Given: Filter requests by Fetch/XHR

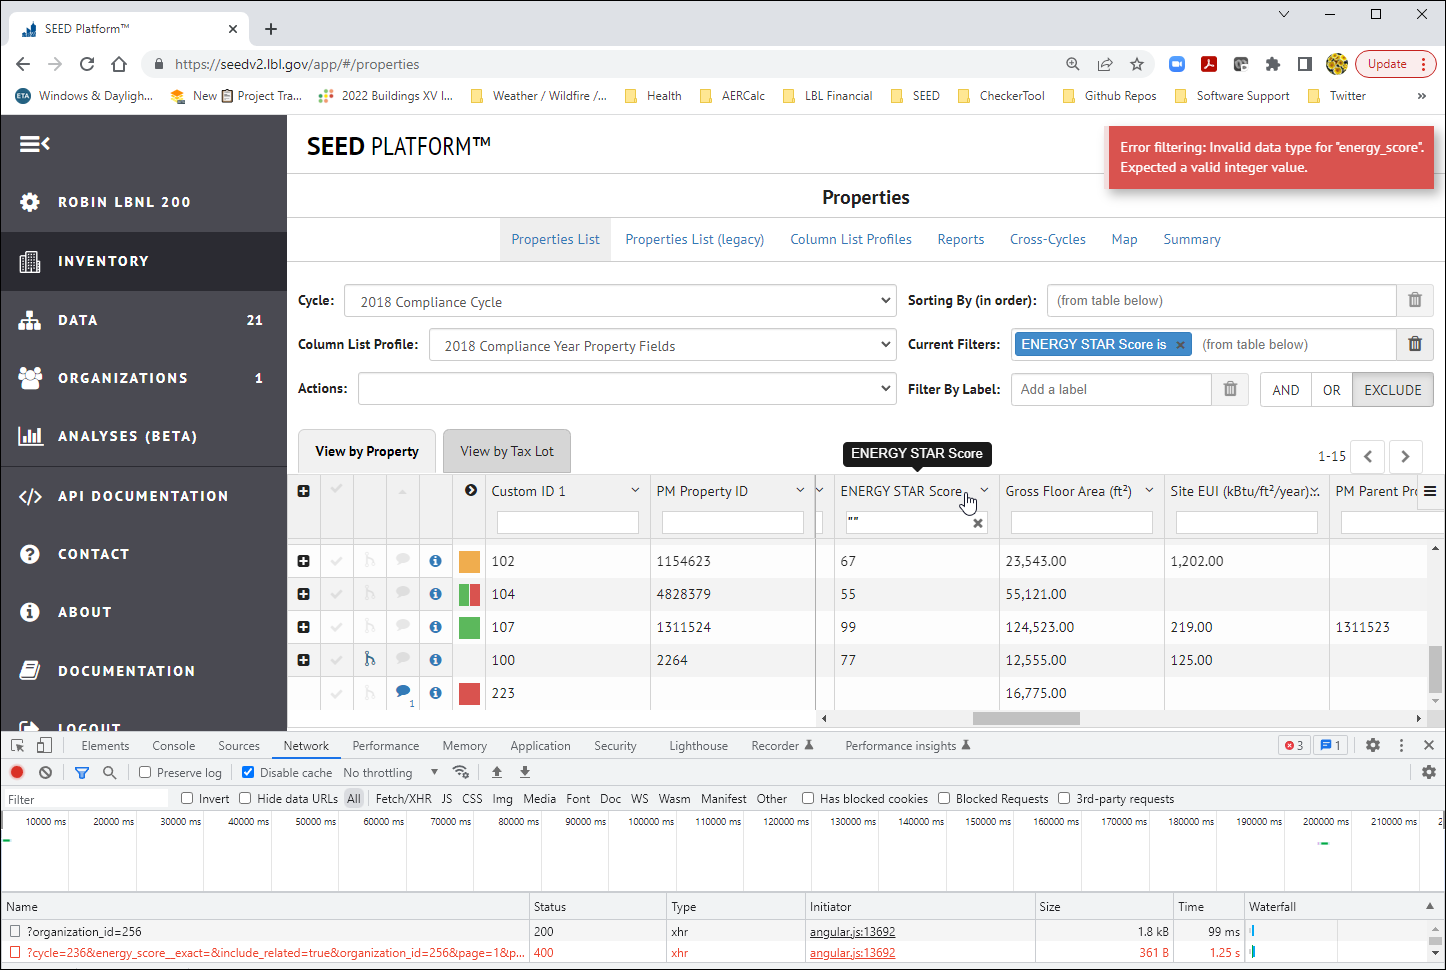Looking at the screenshot, I should coord(403,798).
